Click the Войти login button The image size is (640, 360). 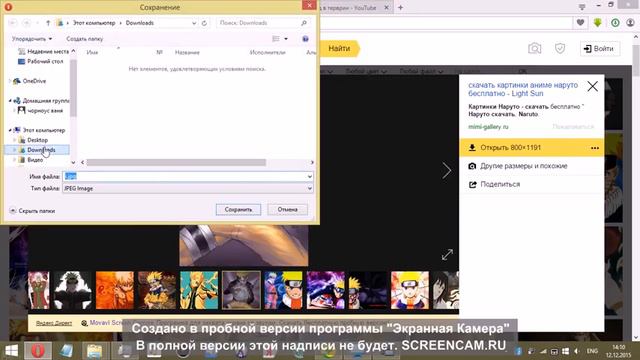coord(599,49)
